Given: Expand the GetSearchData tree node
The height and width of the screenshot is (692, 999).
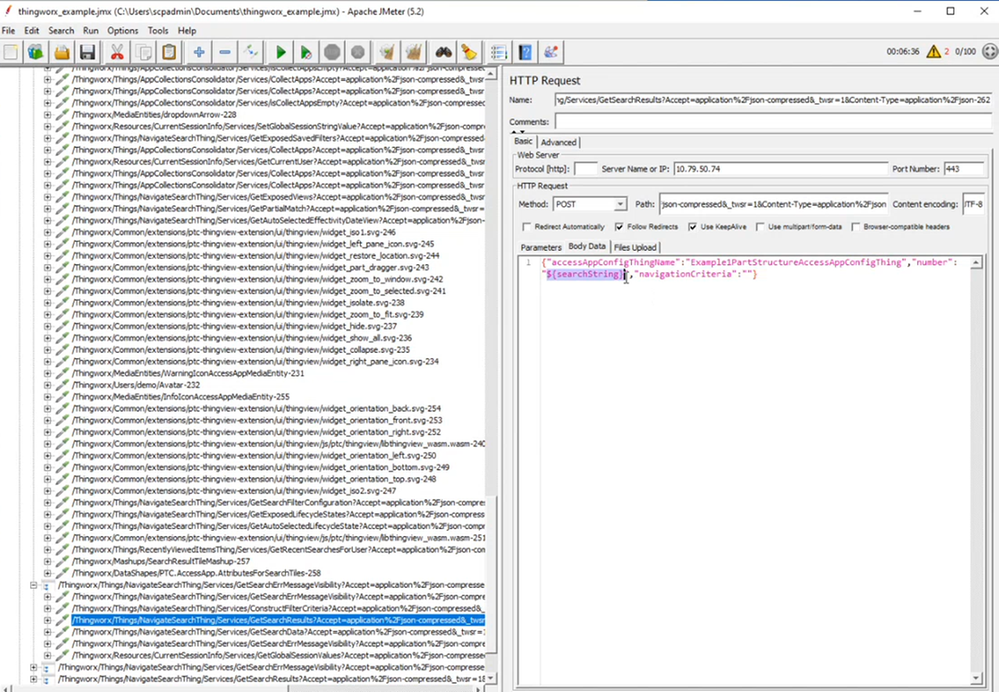Looking at the screenshot, I should 47,632.
